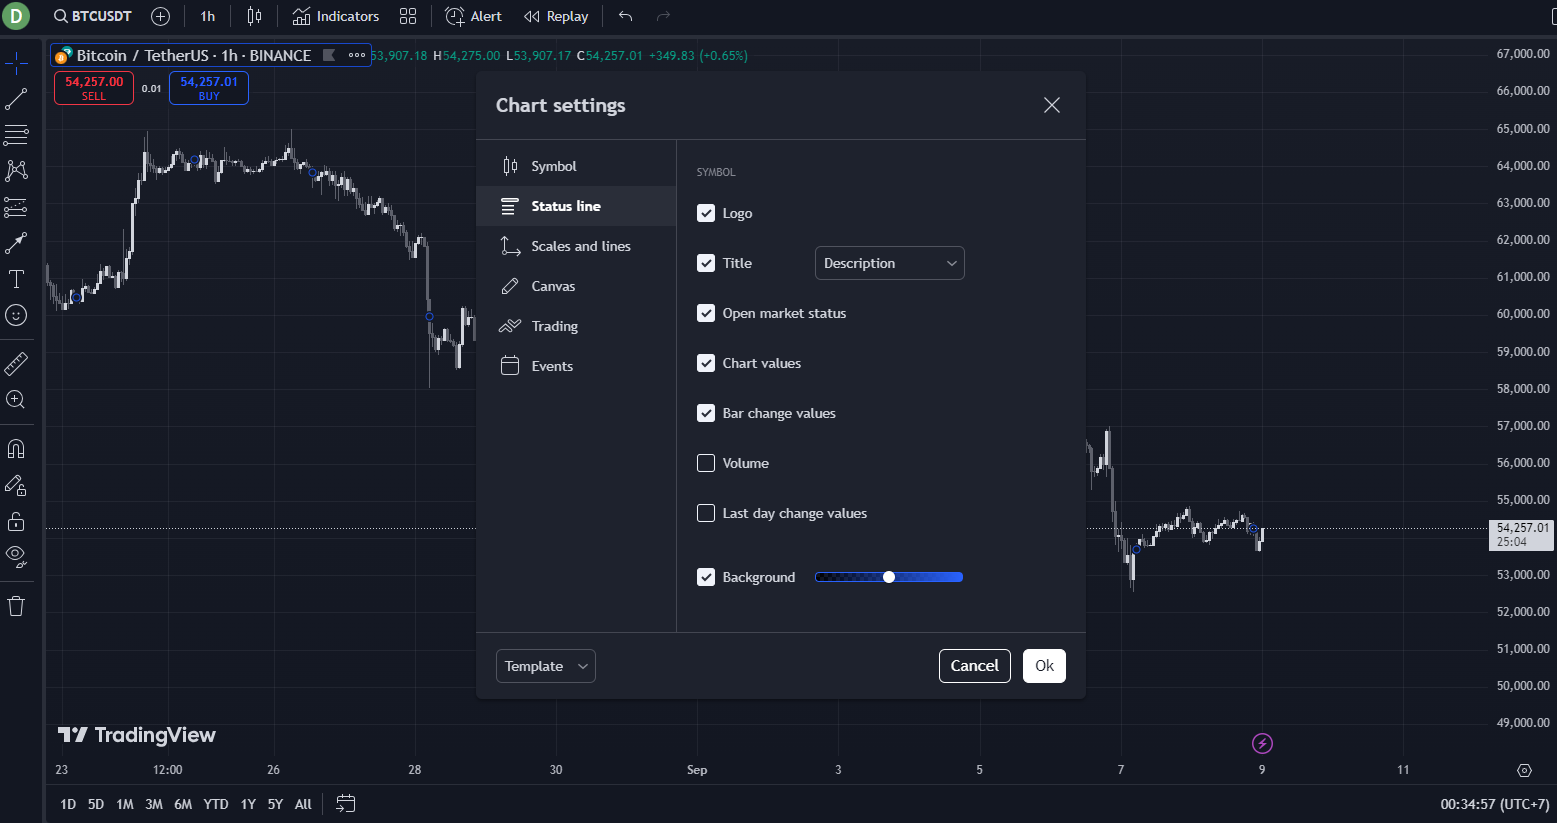This screenshot has height=823, width=1557.
Task: Set the 1D date range
Action: coord(68,804)
